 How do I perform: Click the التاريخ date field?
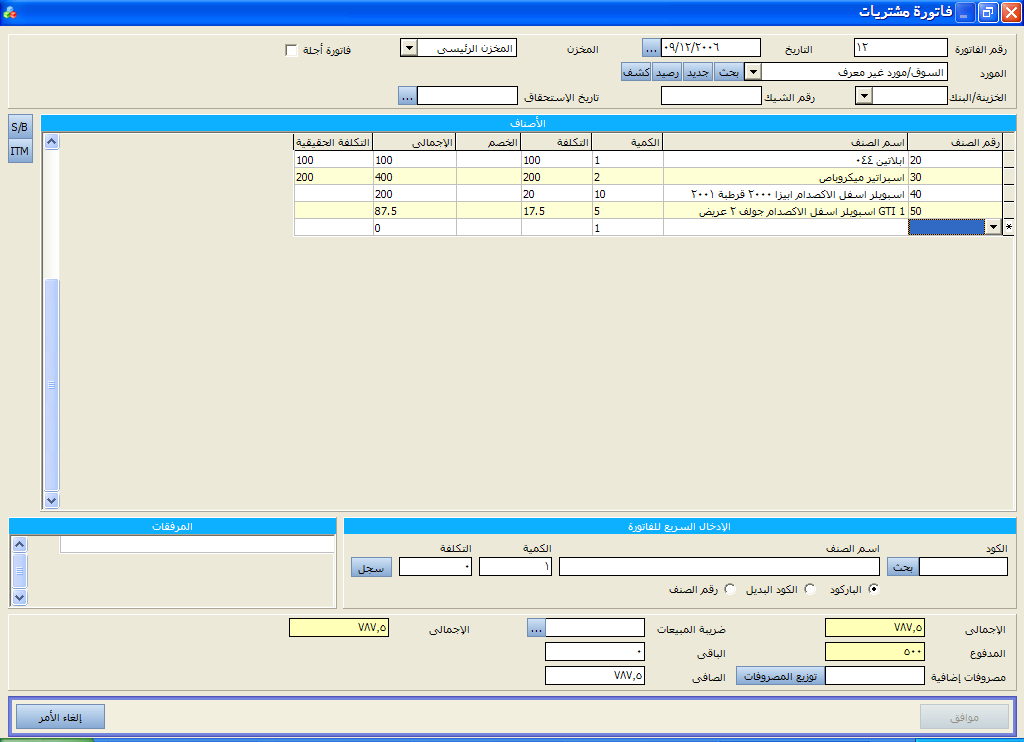(711, 48)
